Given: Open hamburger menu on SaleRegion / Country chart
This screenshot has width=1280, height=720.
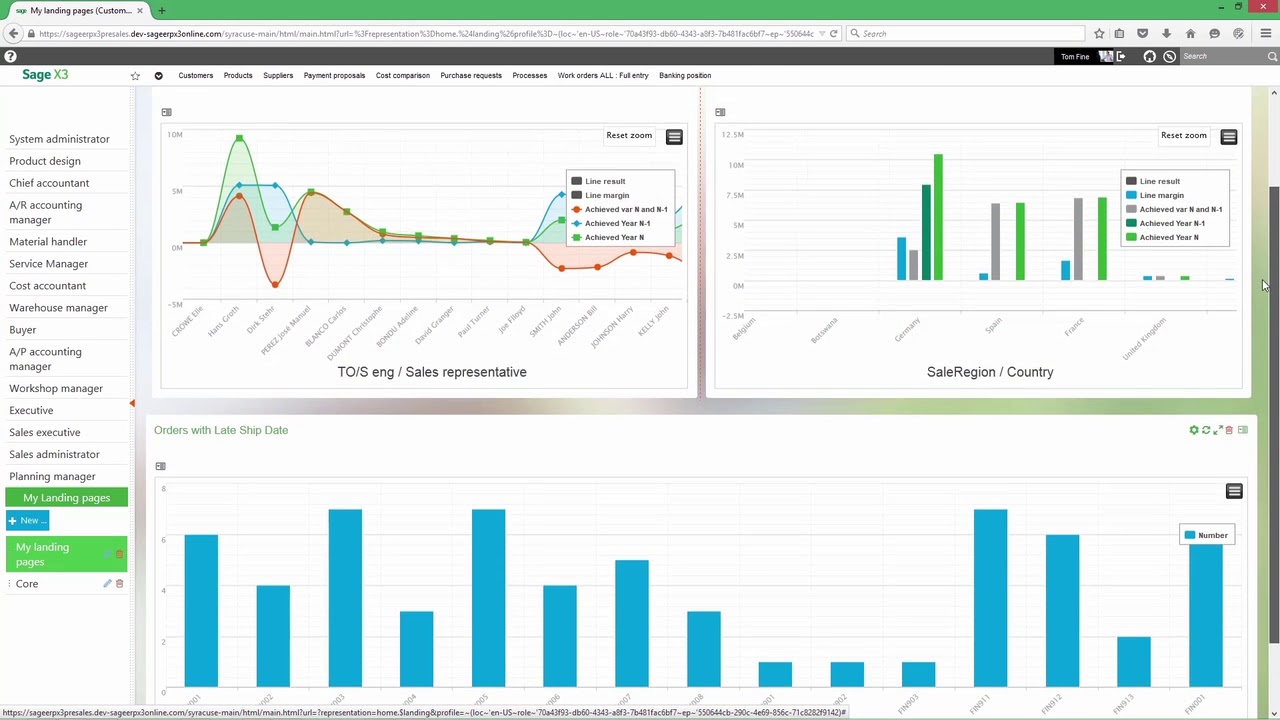Looking at the screenshot, I should [1229, 136].
